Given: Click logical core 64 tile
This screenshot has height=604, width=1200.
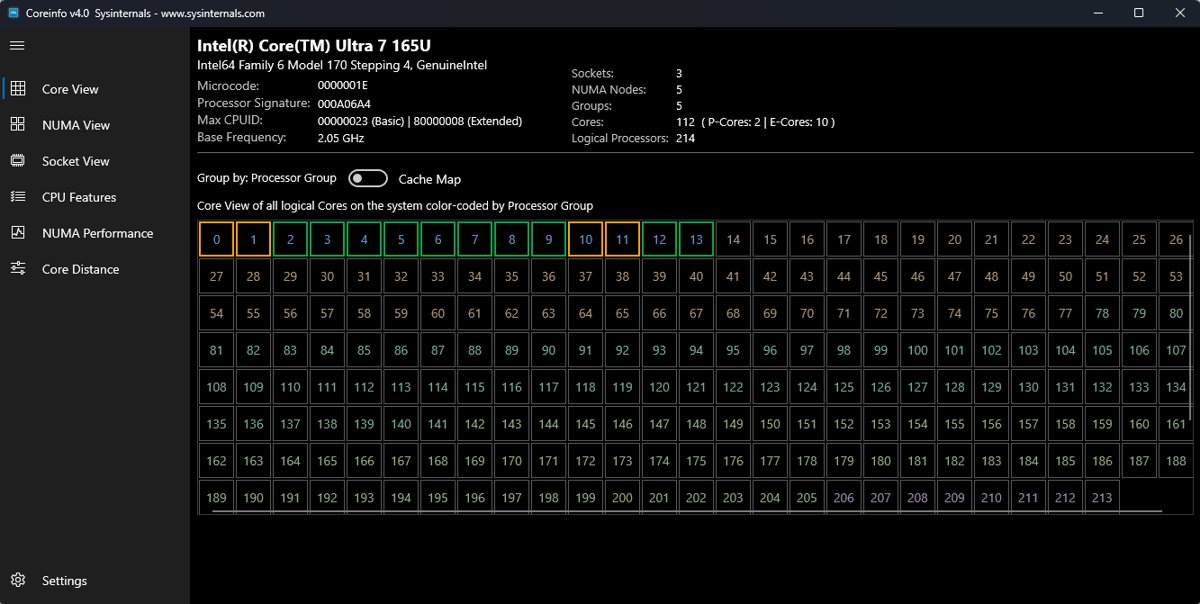Looking at the screenshot, I should coord(586,314).
